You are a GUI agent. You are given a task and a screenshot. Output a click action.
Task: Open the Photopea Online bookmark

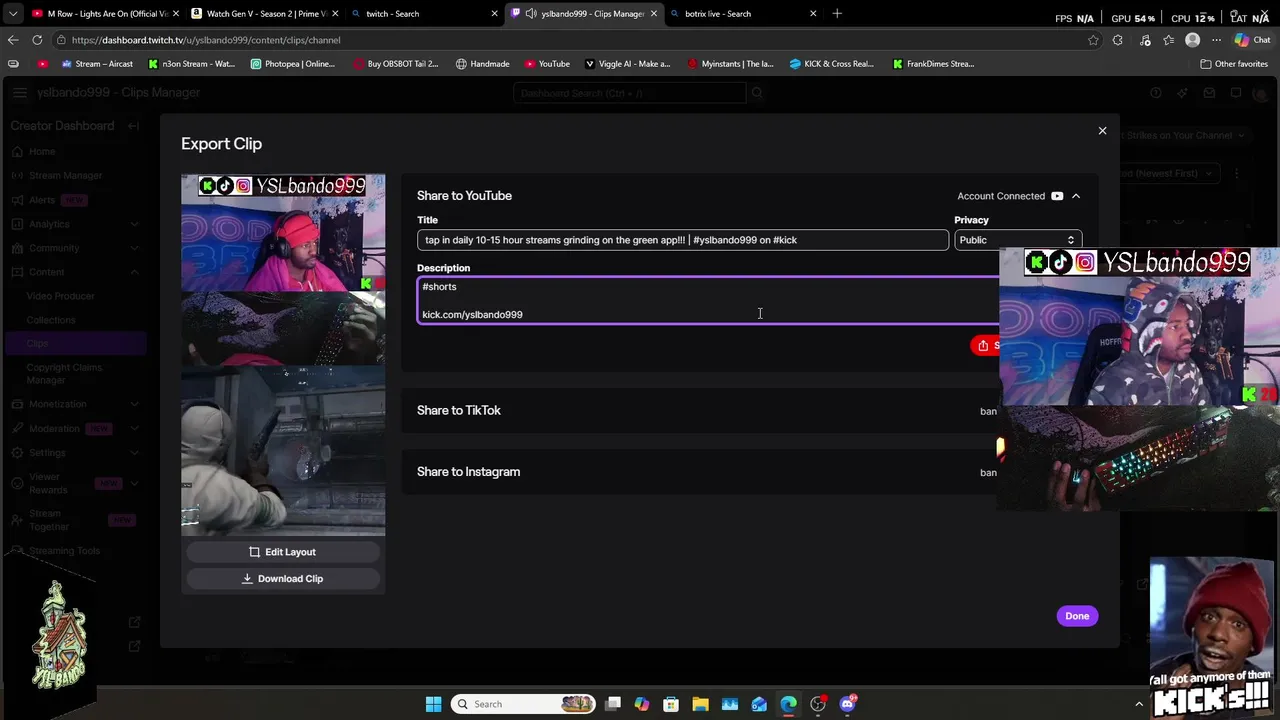coord(293,64)
